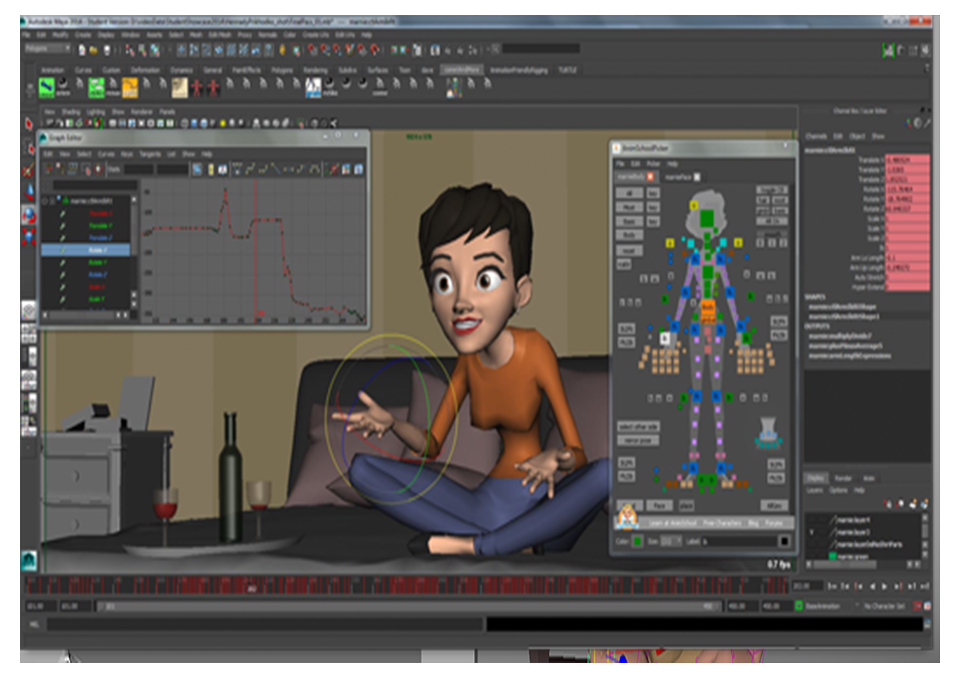Pick the Rotate tool in the left toolbox
This screenshot has width=960, height=678.
[x=29, y=215]
